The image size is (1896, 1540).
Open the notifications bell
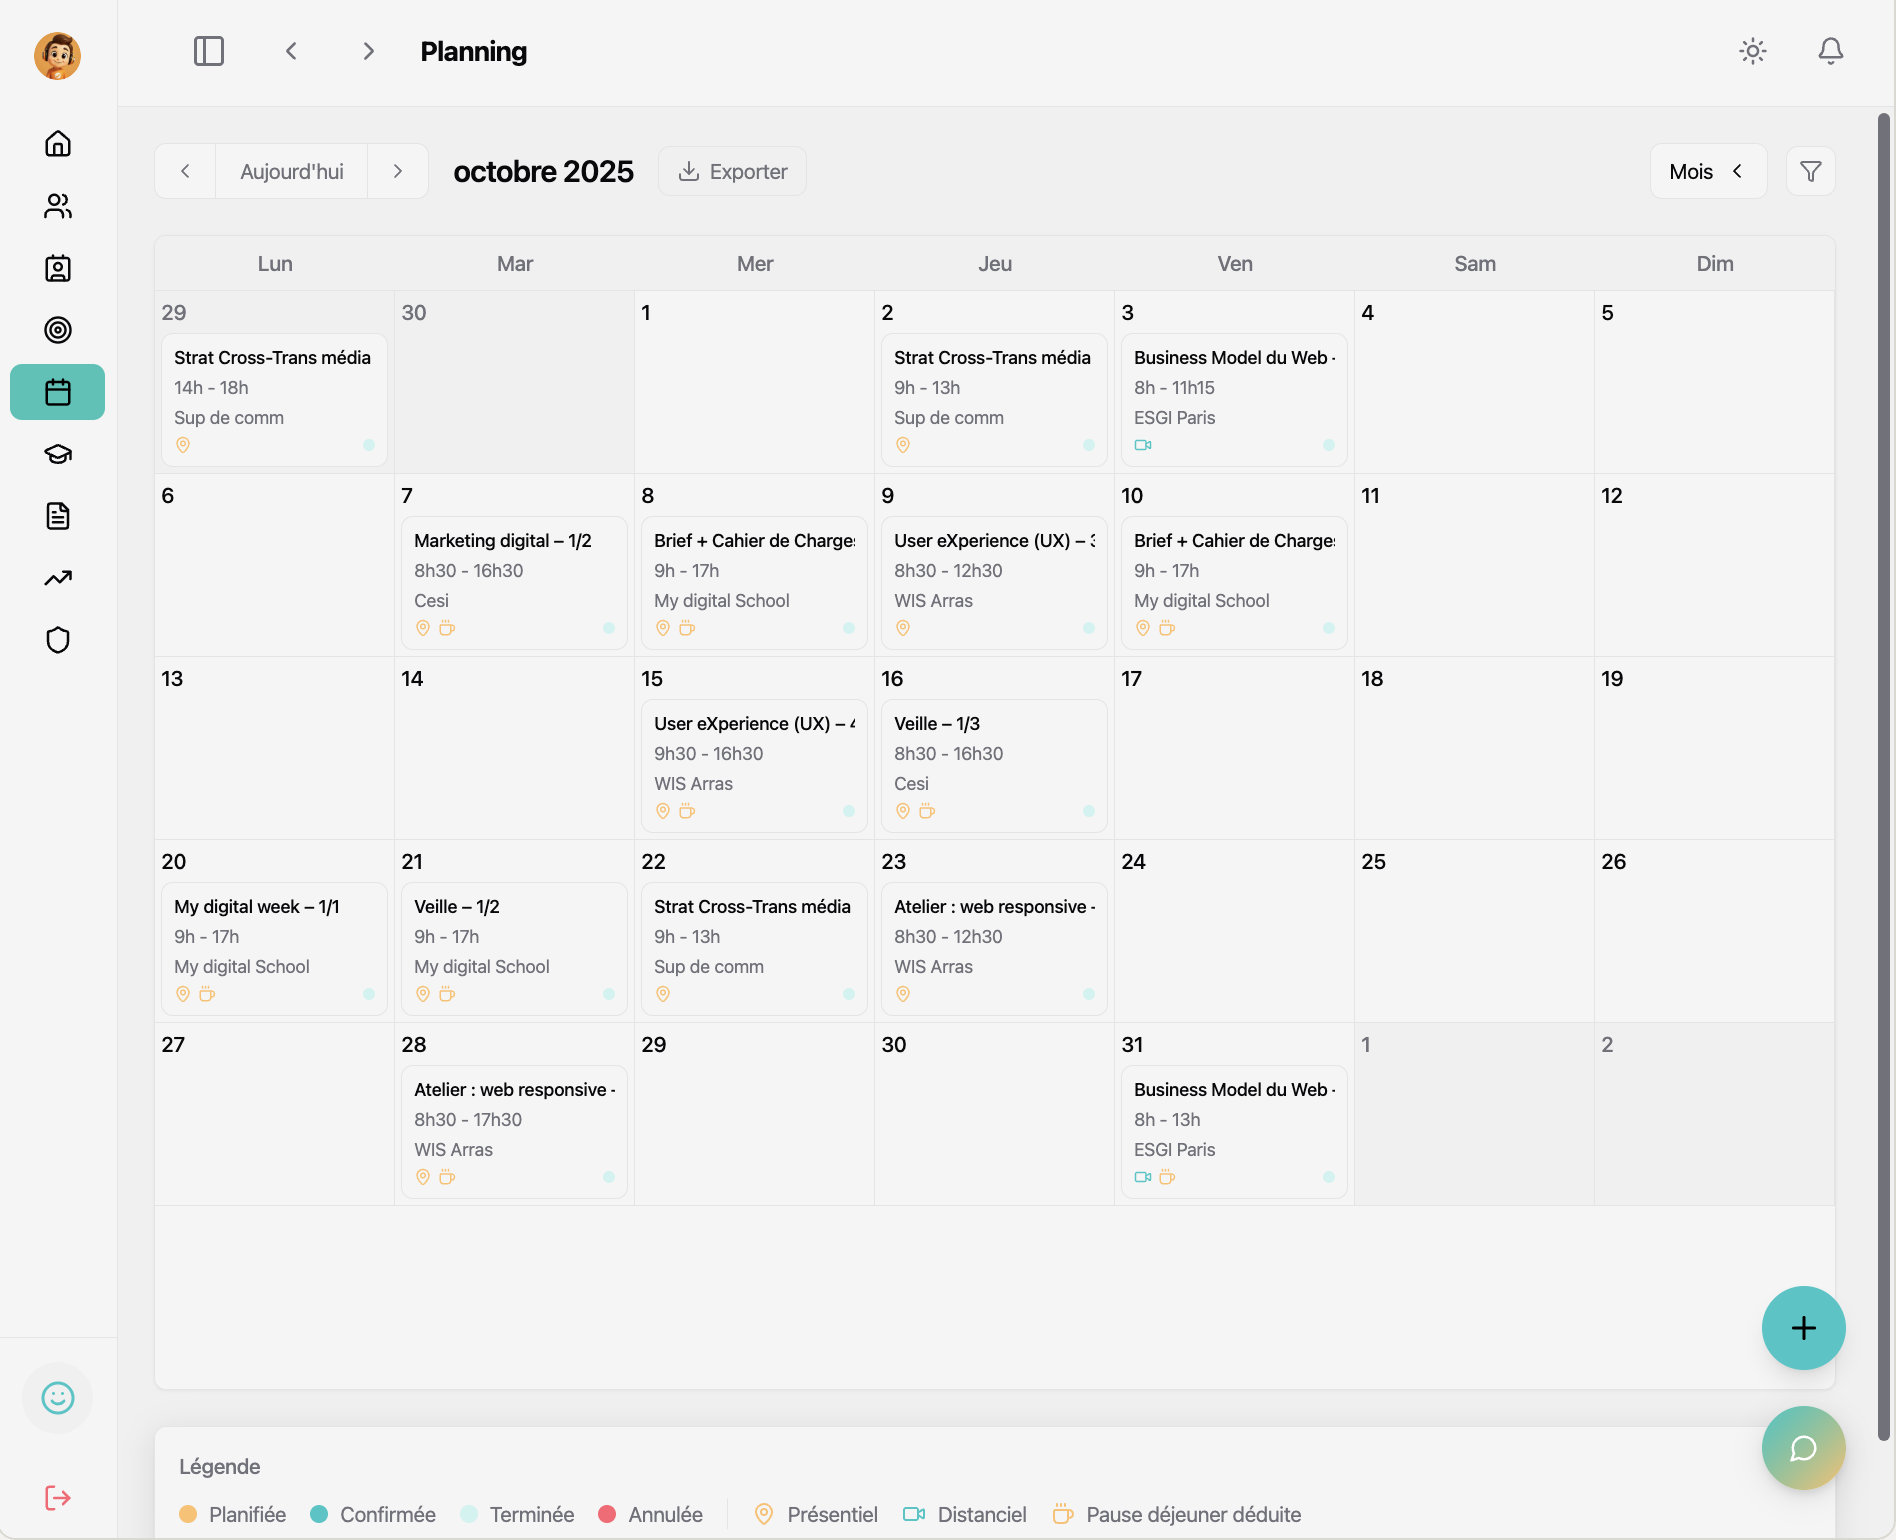1830,51
